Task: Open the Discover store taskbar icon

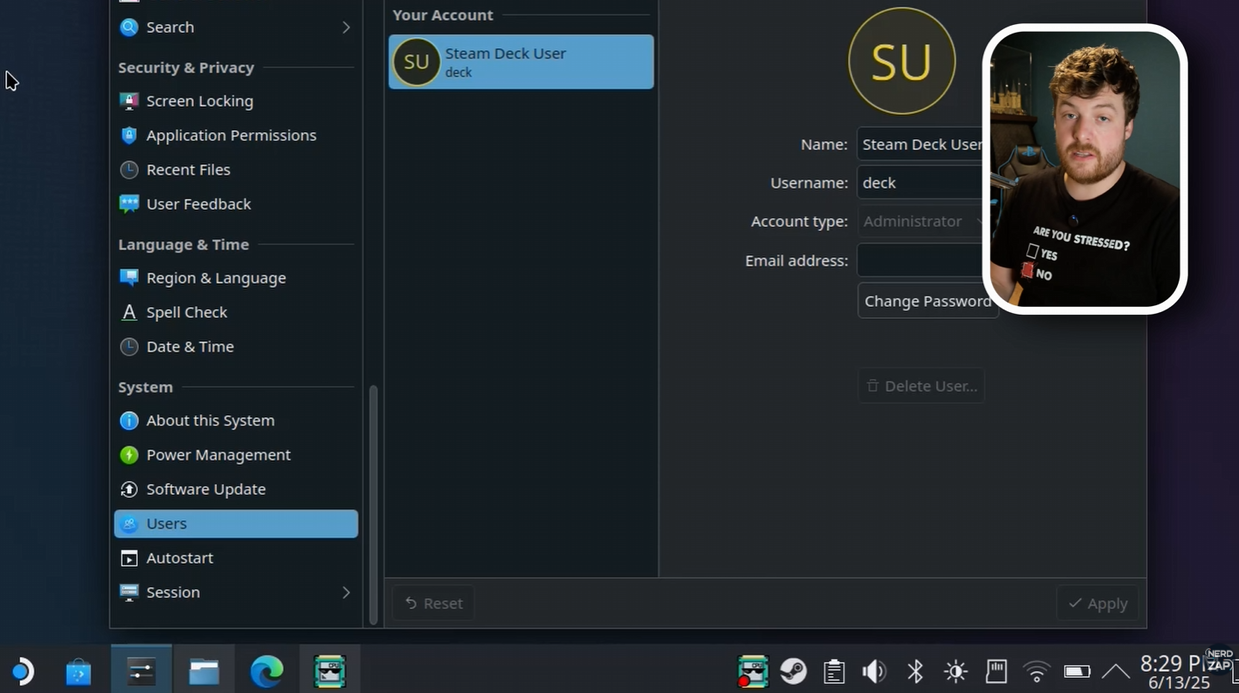Action: (78, 671)
